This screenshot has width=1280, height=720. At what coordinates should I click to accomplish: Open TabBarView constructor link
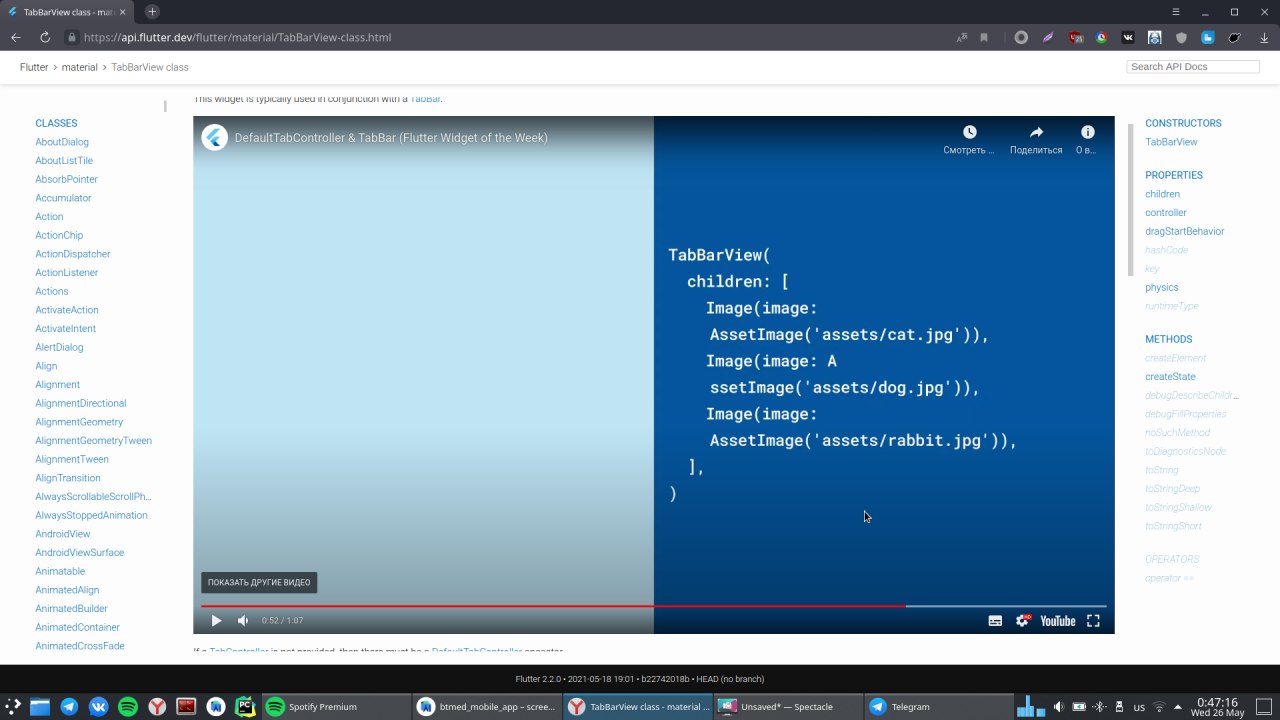(1171, 142)
